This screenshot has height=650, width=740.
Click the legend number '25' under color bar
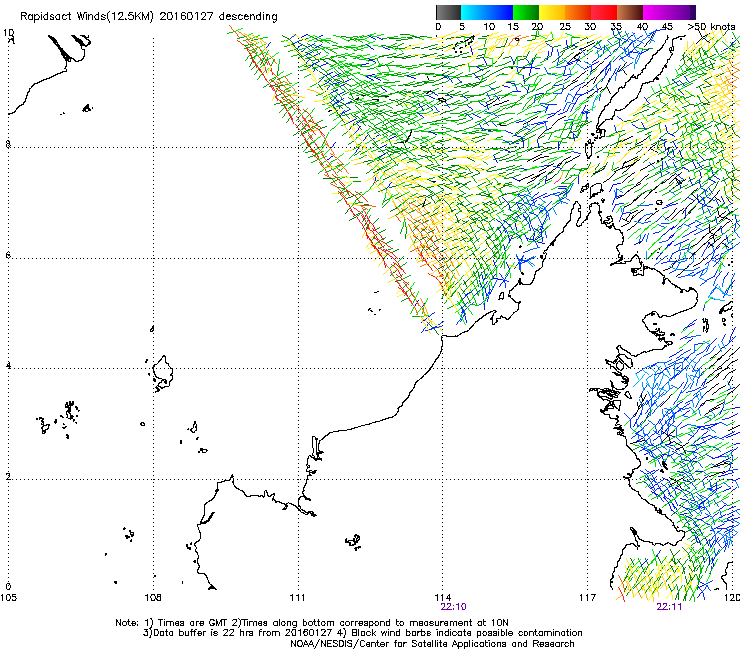[565, 27]
